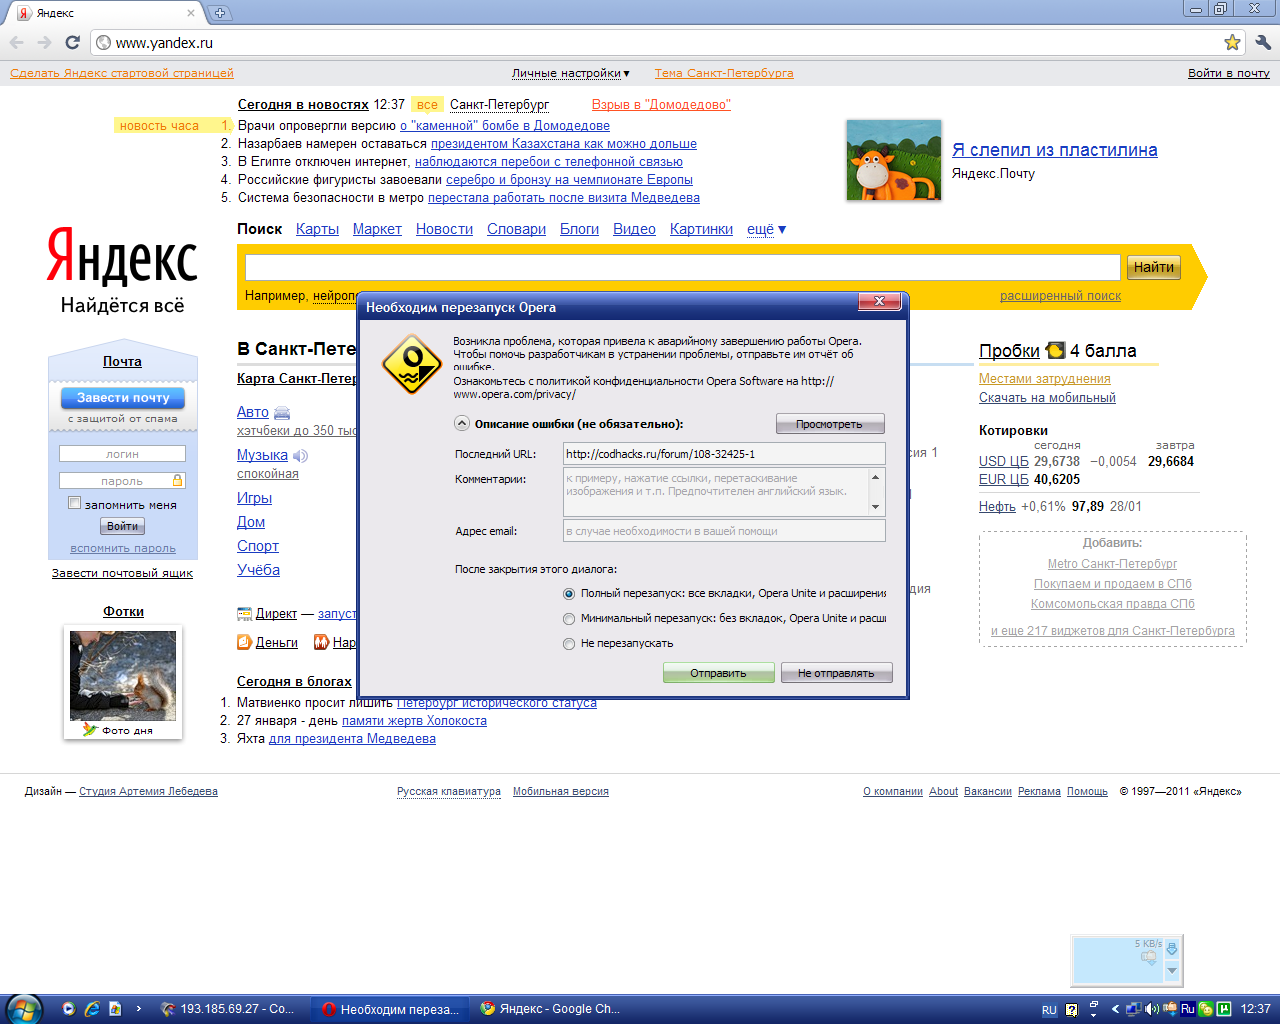This screenshot has height=1024, width=1280.
Task: Launch Windows Media Player from quick launch
Action: [x=69, y=1009]
